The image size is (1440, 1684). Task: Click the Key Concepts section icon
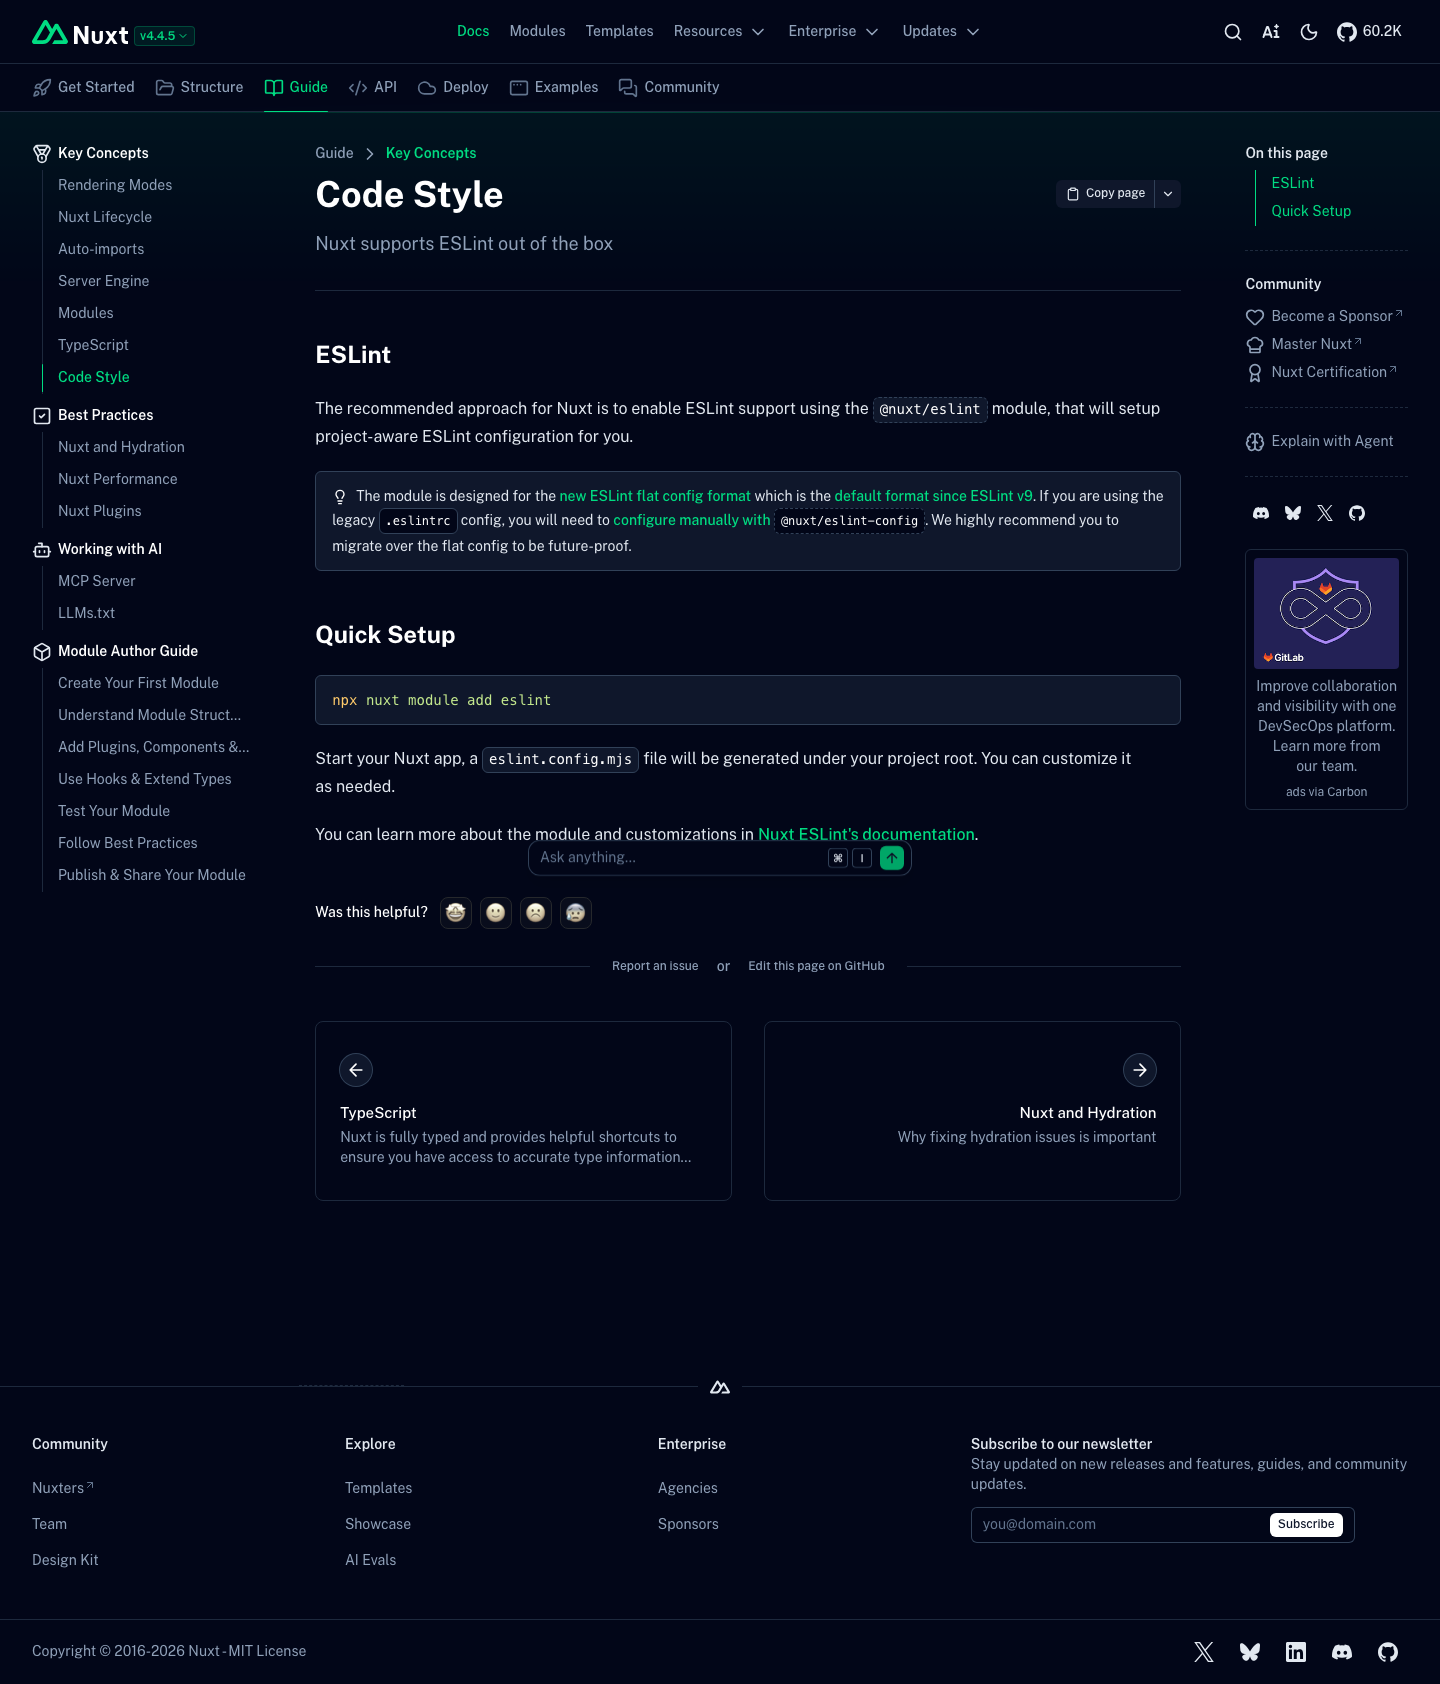(42, 154)
